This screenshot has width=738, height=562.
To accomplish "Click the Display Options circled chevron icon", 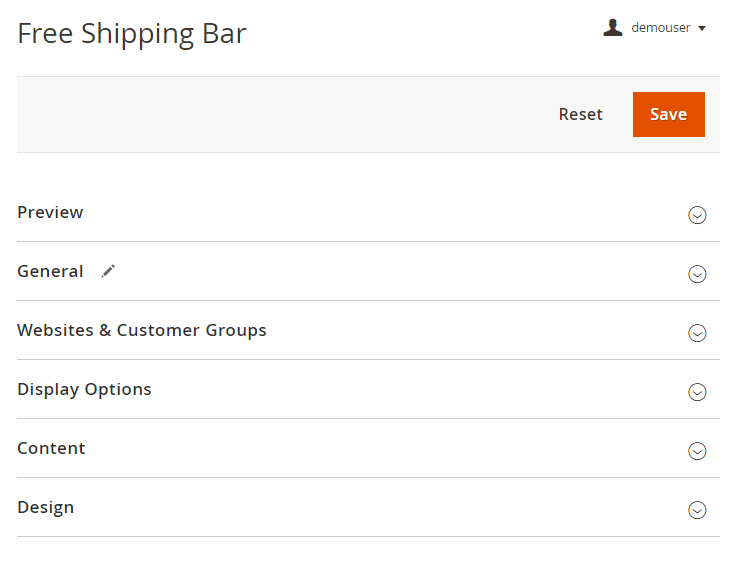I will click(x=697, y=392).
